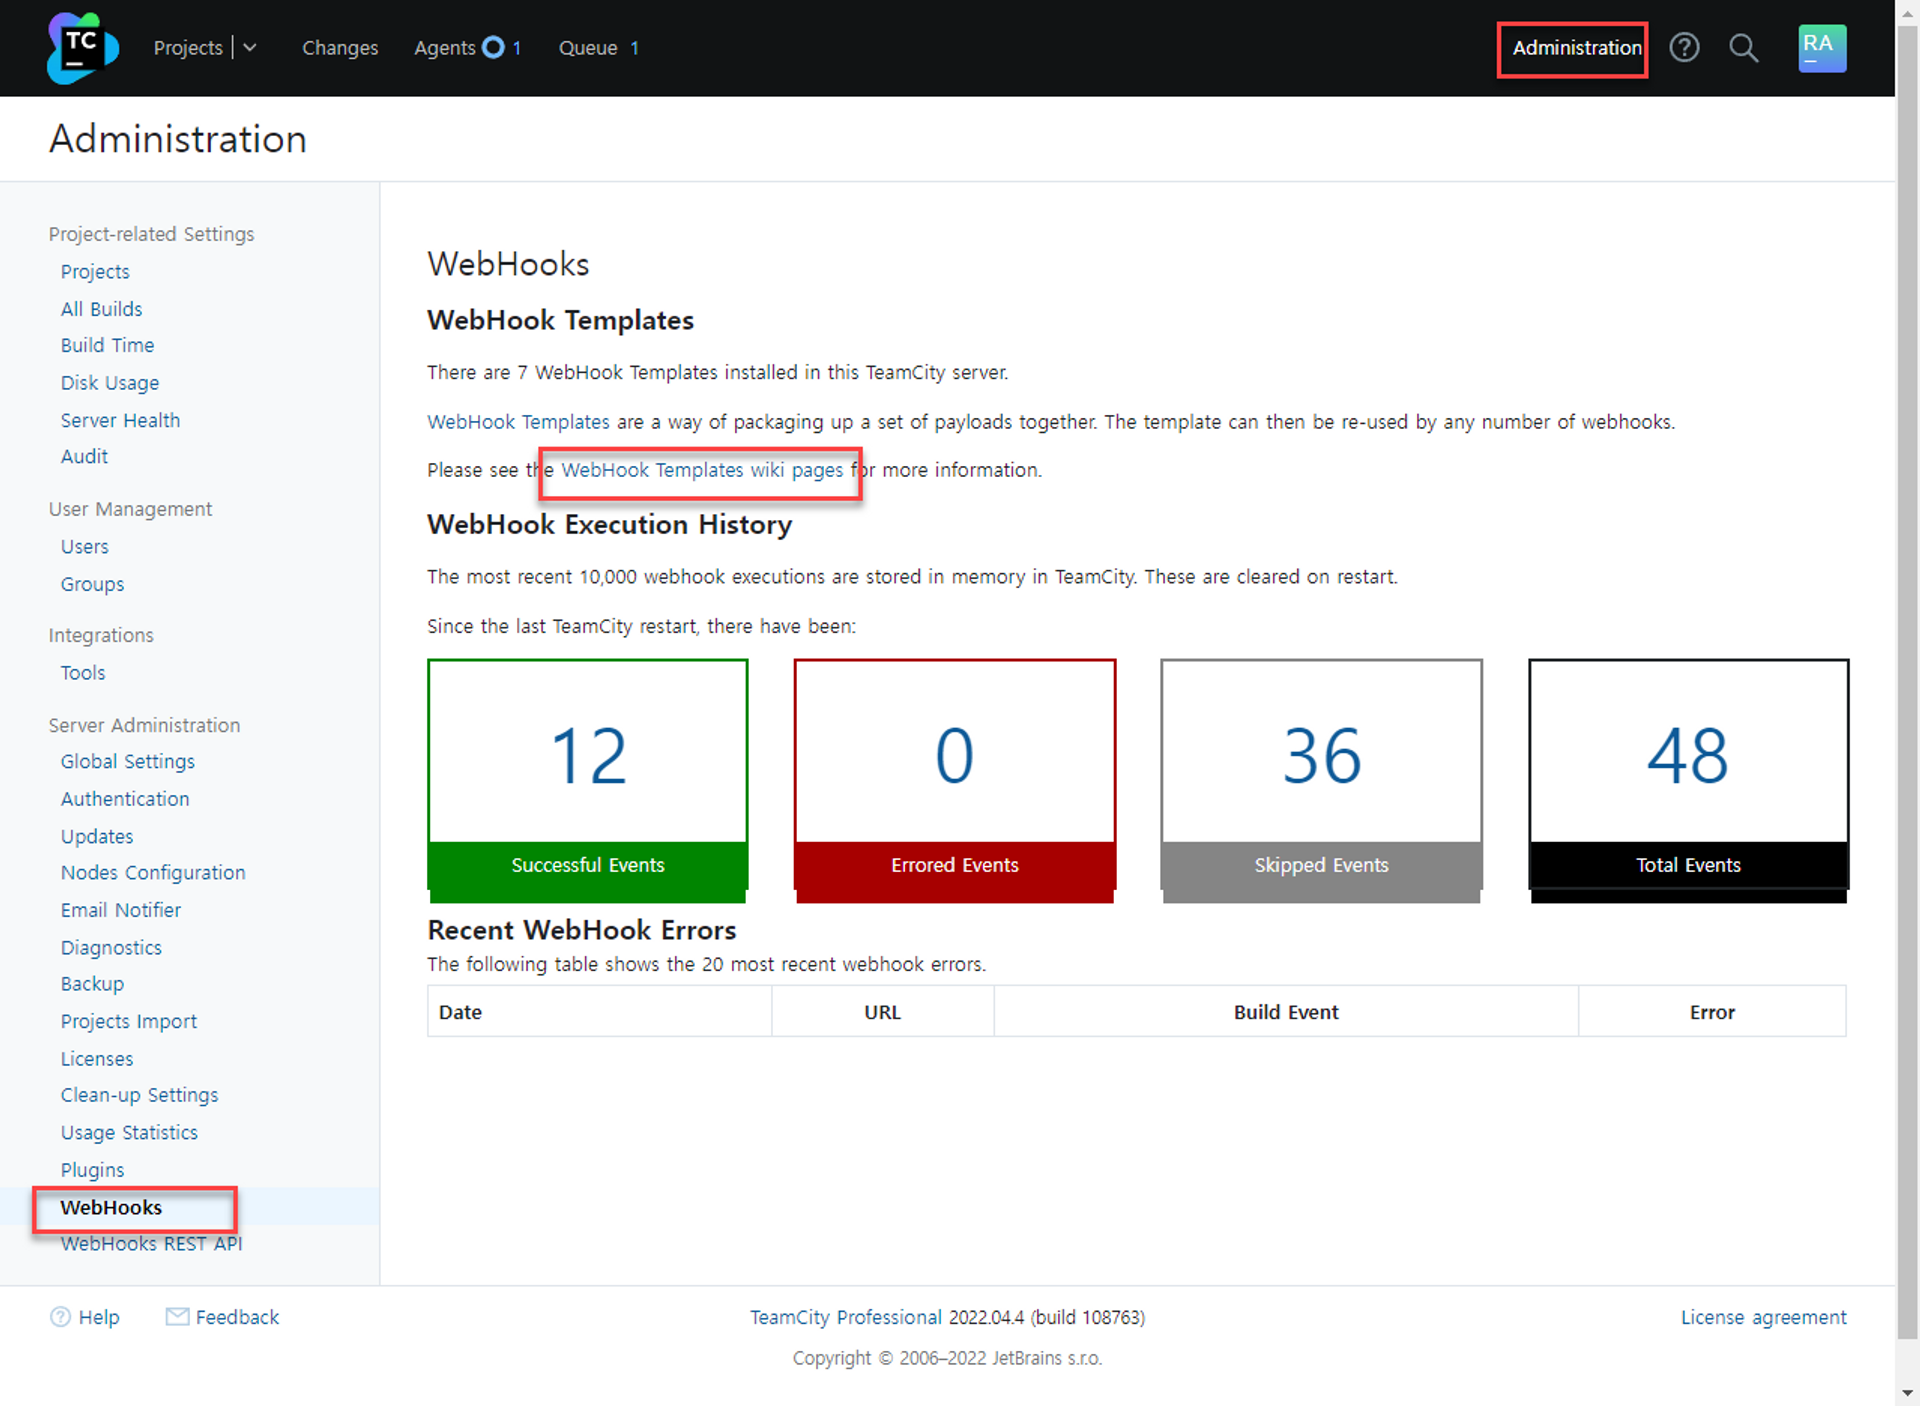
Task: Open WebHooks REST API page
Action: (x=151, y=1244)
